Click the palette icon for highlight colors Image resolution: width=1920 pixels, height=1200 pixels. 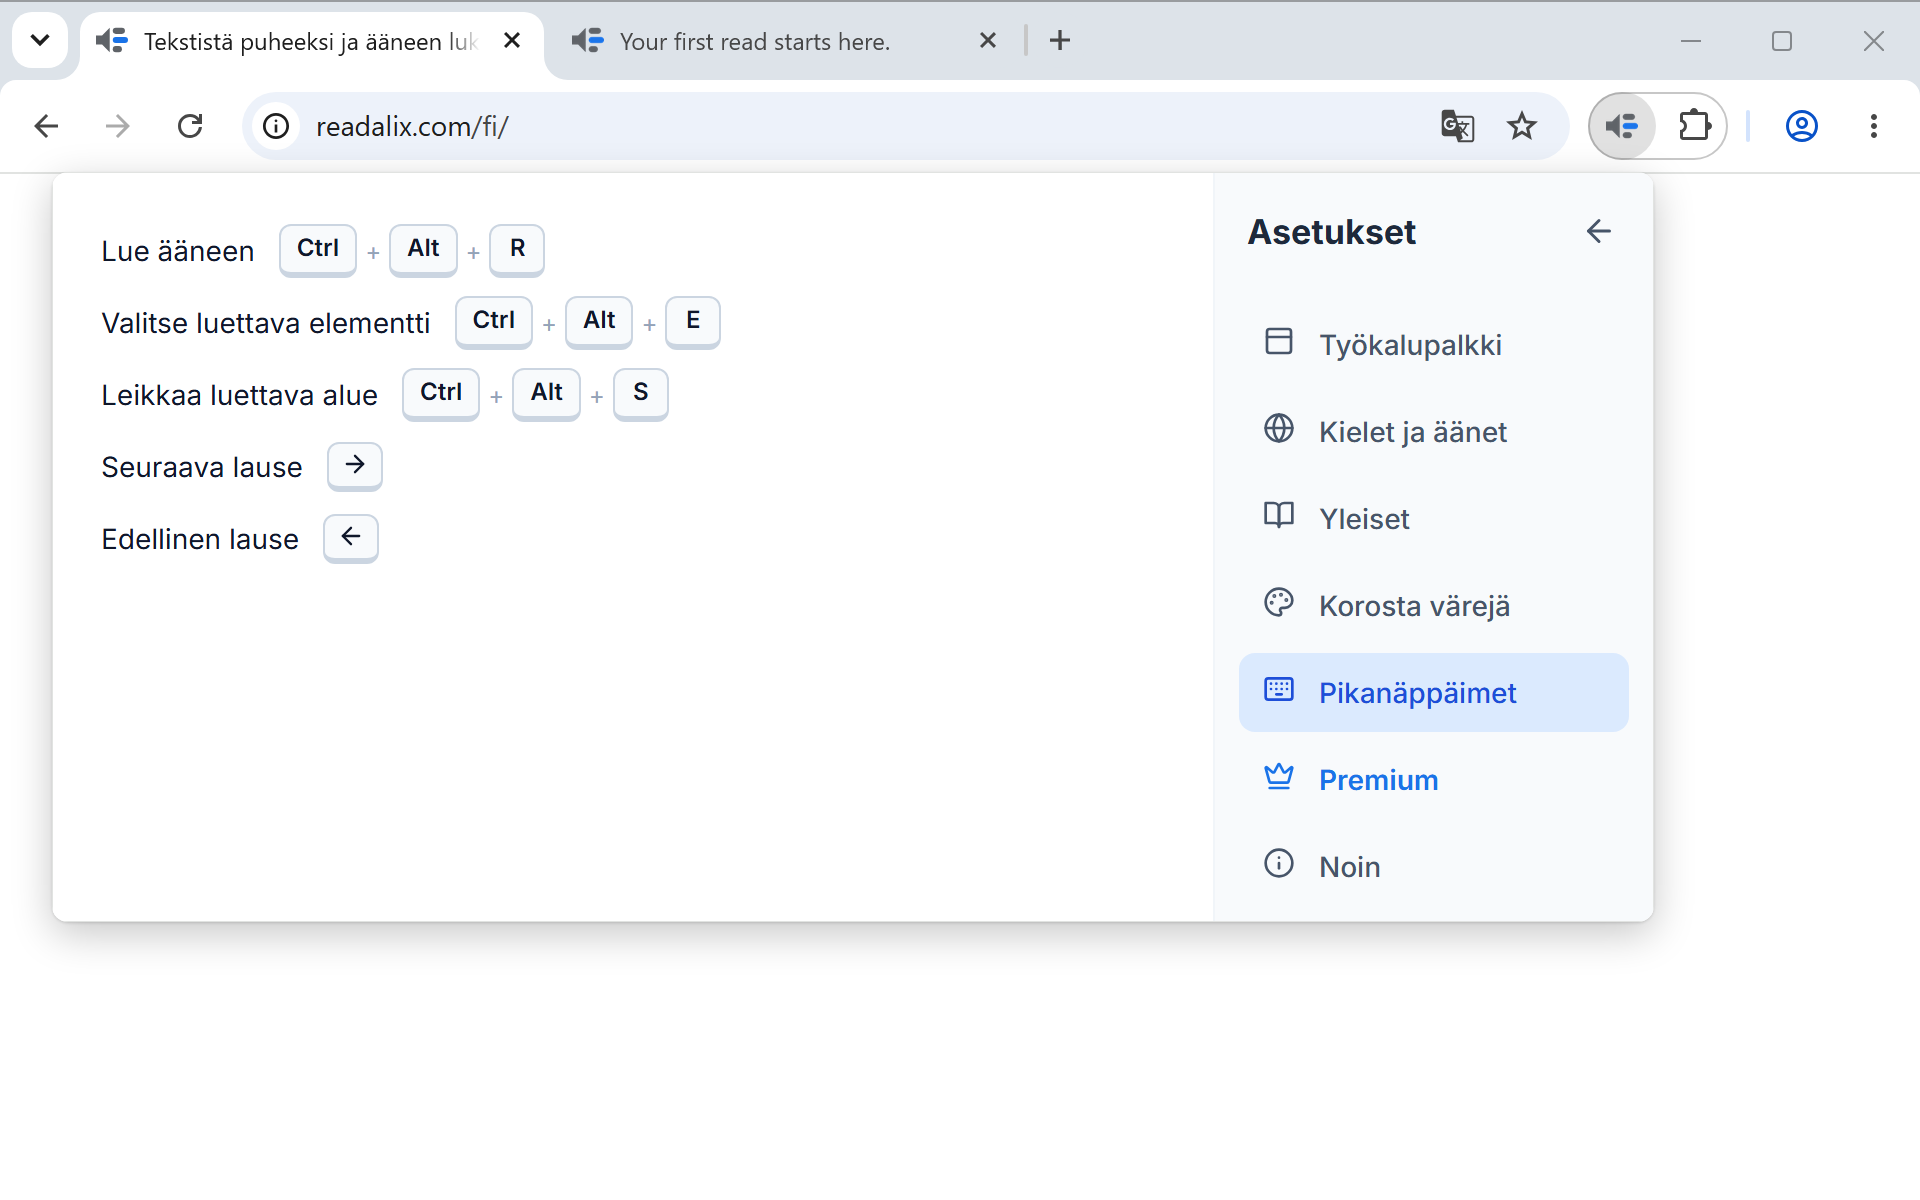click(x=1278, y=602)
